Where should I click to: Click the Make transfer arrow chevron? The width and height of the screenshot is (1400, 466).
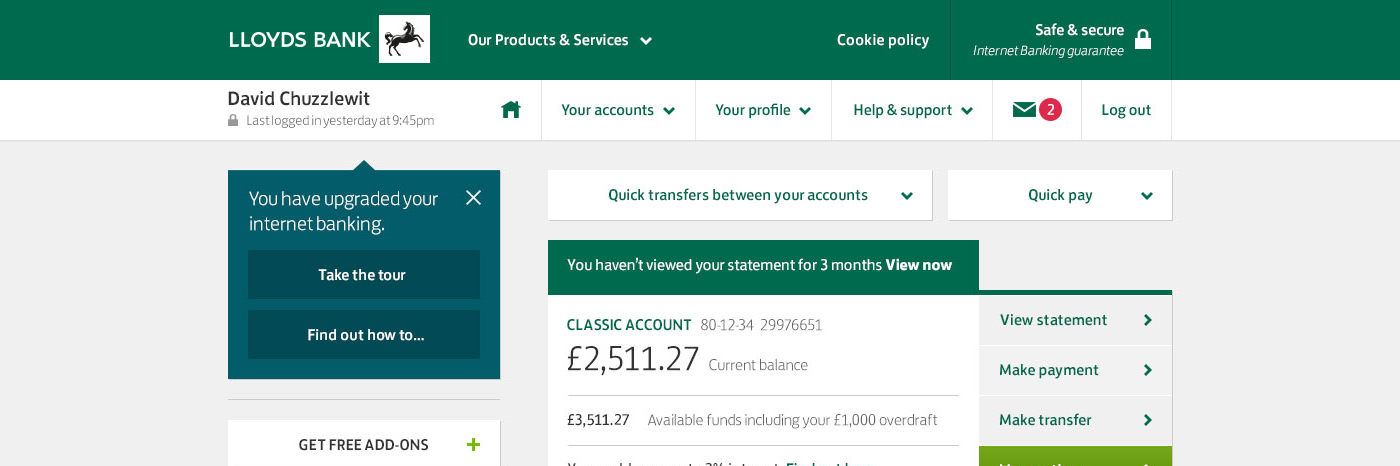pos(1147,420)
